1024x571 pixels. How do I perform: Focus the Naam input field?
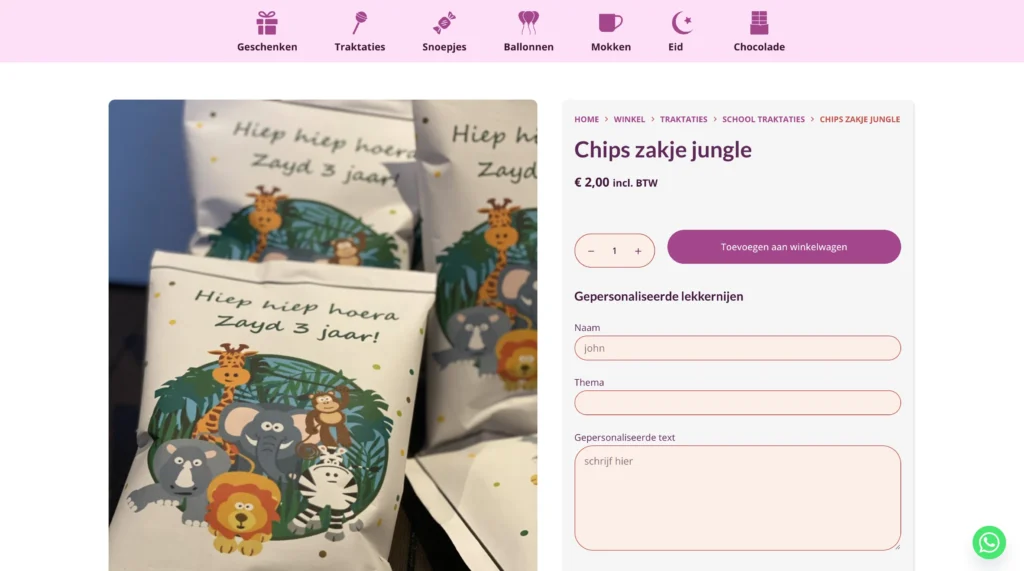tap(737, 348)
